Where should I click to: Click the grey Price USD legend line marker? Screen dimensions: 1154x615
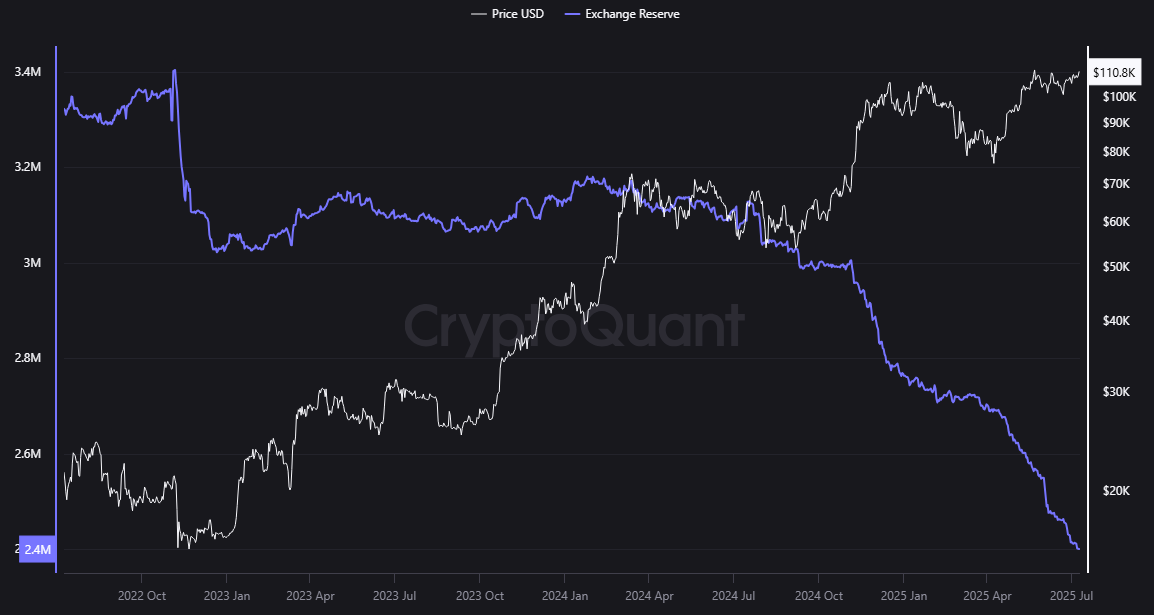pos(478,14)
